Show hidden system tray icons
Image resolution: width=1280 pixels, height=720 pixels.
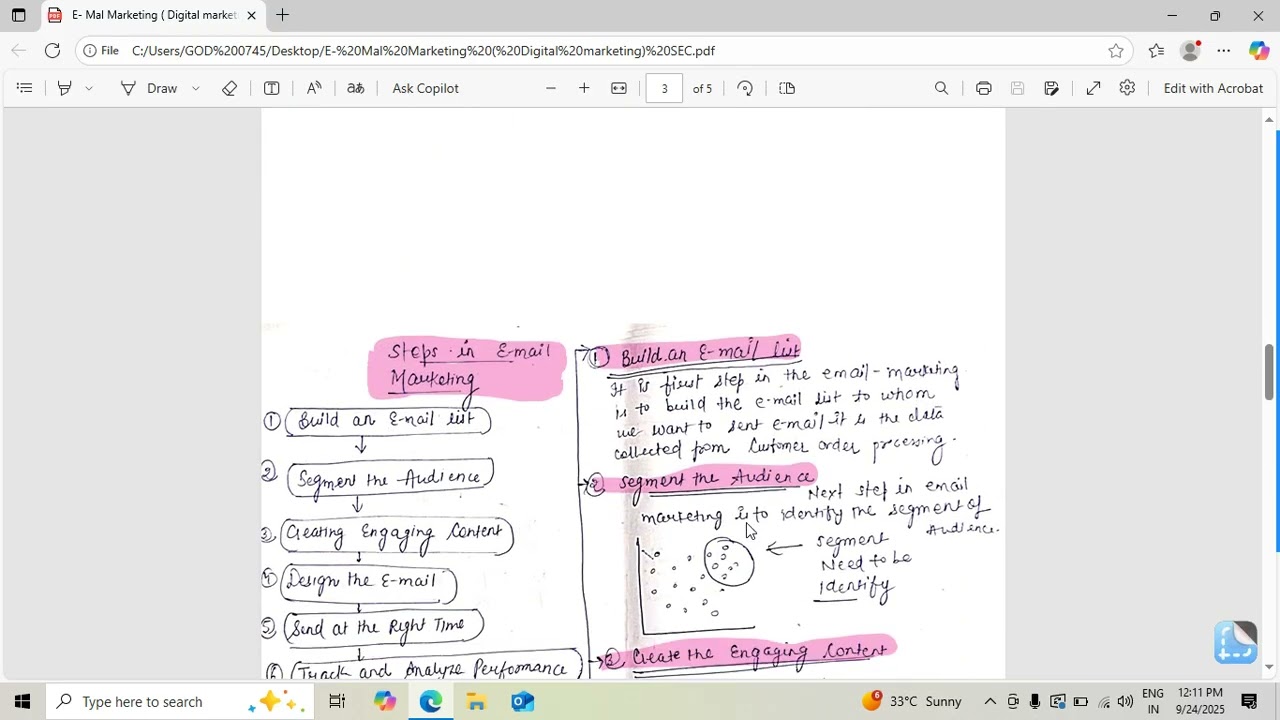click(x=990, y=701)
